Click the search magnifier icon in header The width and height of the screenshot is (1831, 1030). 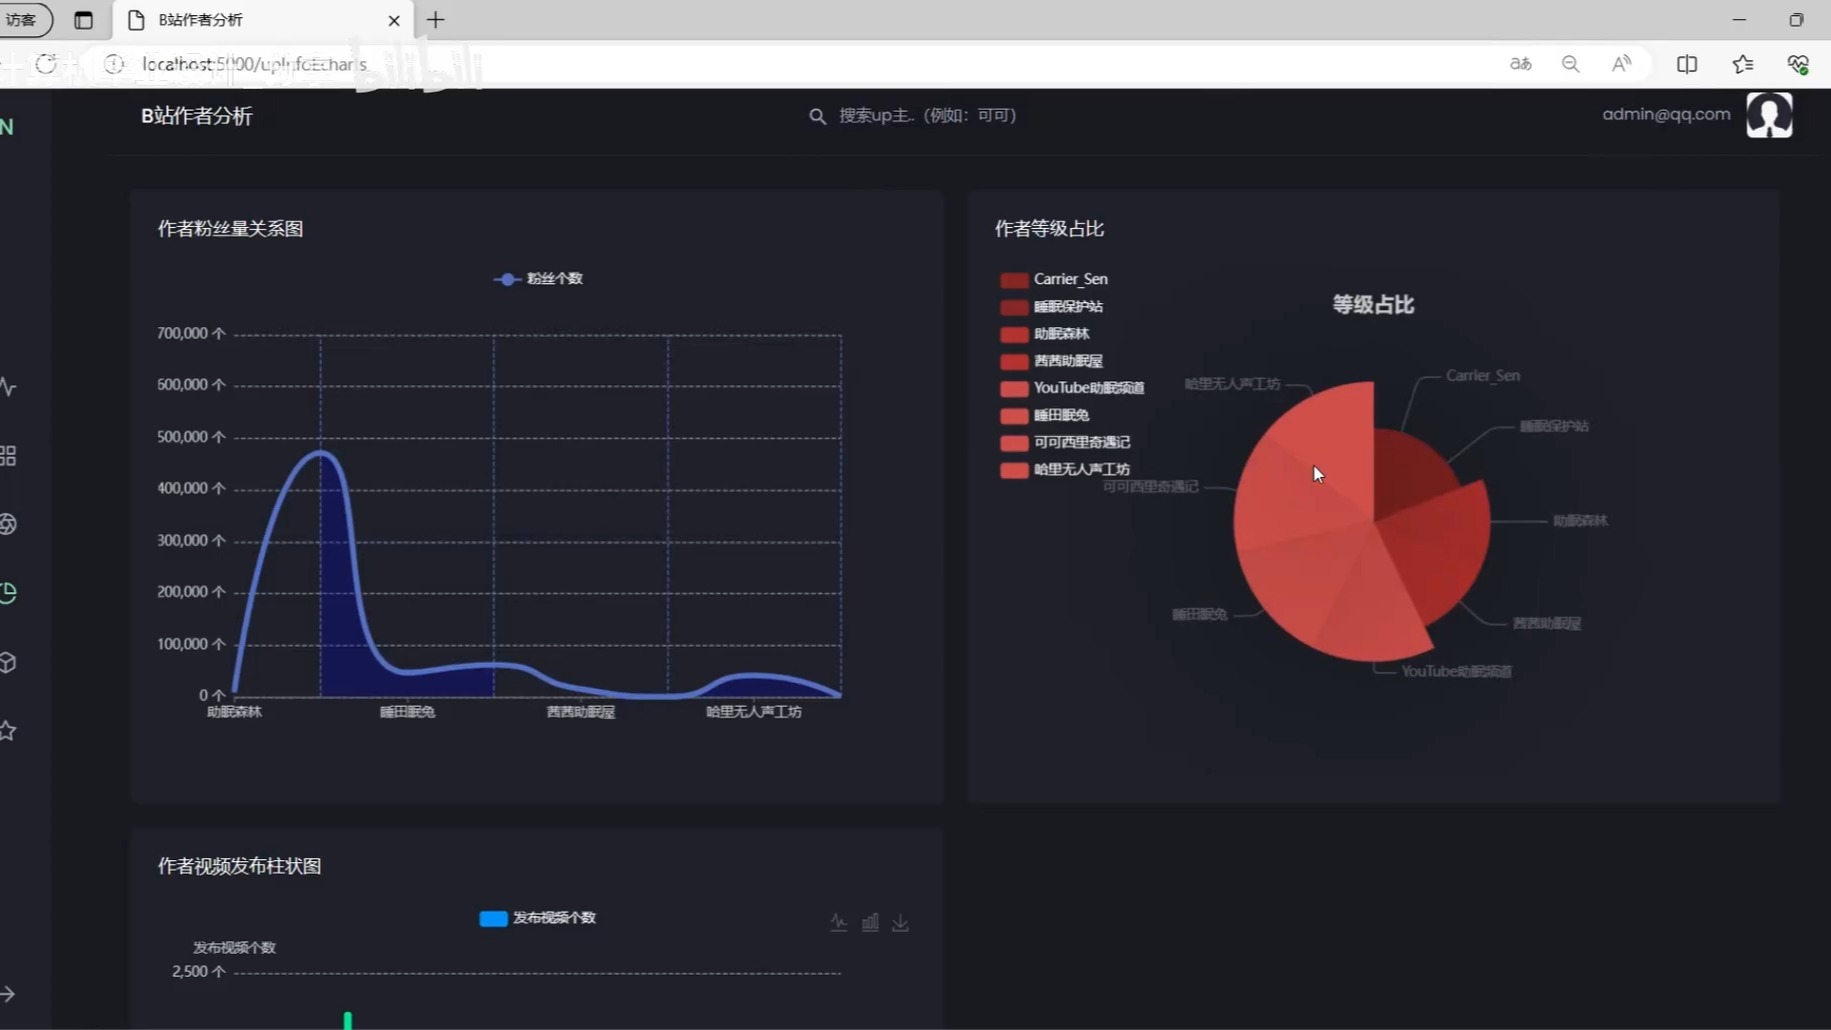[x=817, y=116]
